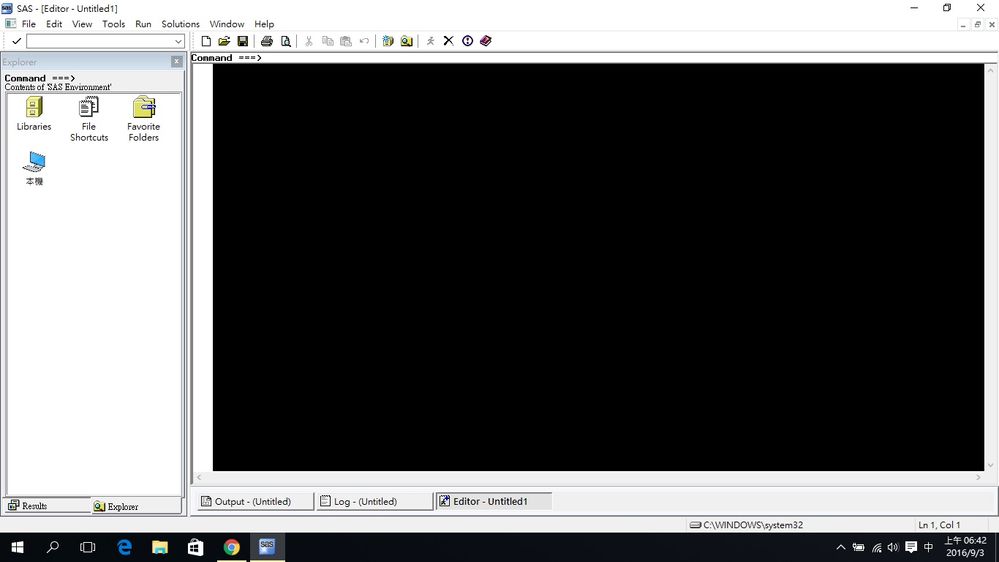Open the File menu
Viewport: 999px width, 562px height.
29,24
